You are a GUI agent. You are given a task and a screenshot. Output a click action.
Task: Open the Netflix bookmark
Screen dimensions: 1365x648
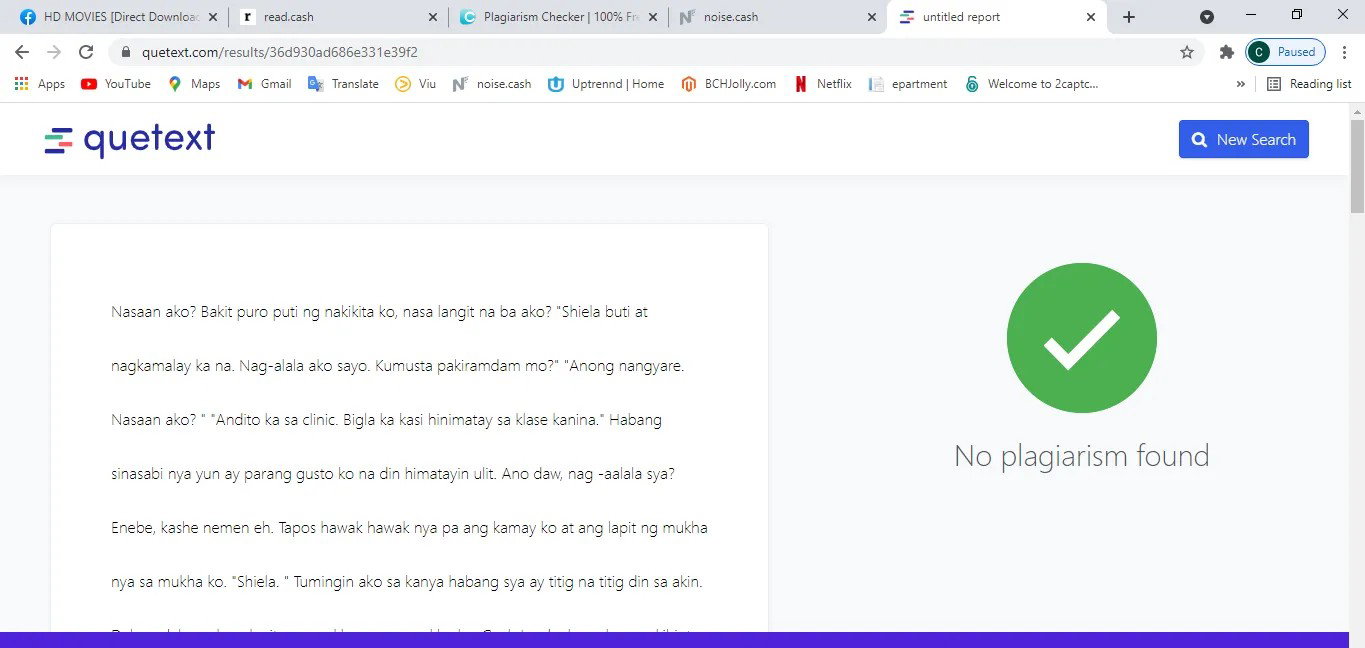click(823, 84)
